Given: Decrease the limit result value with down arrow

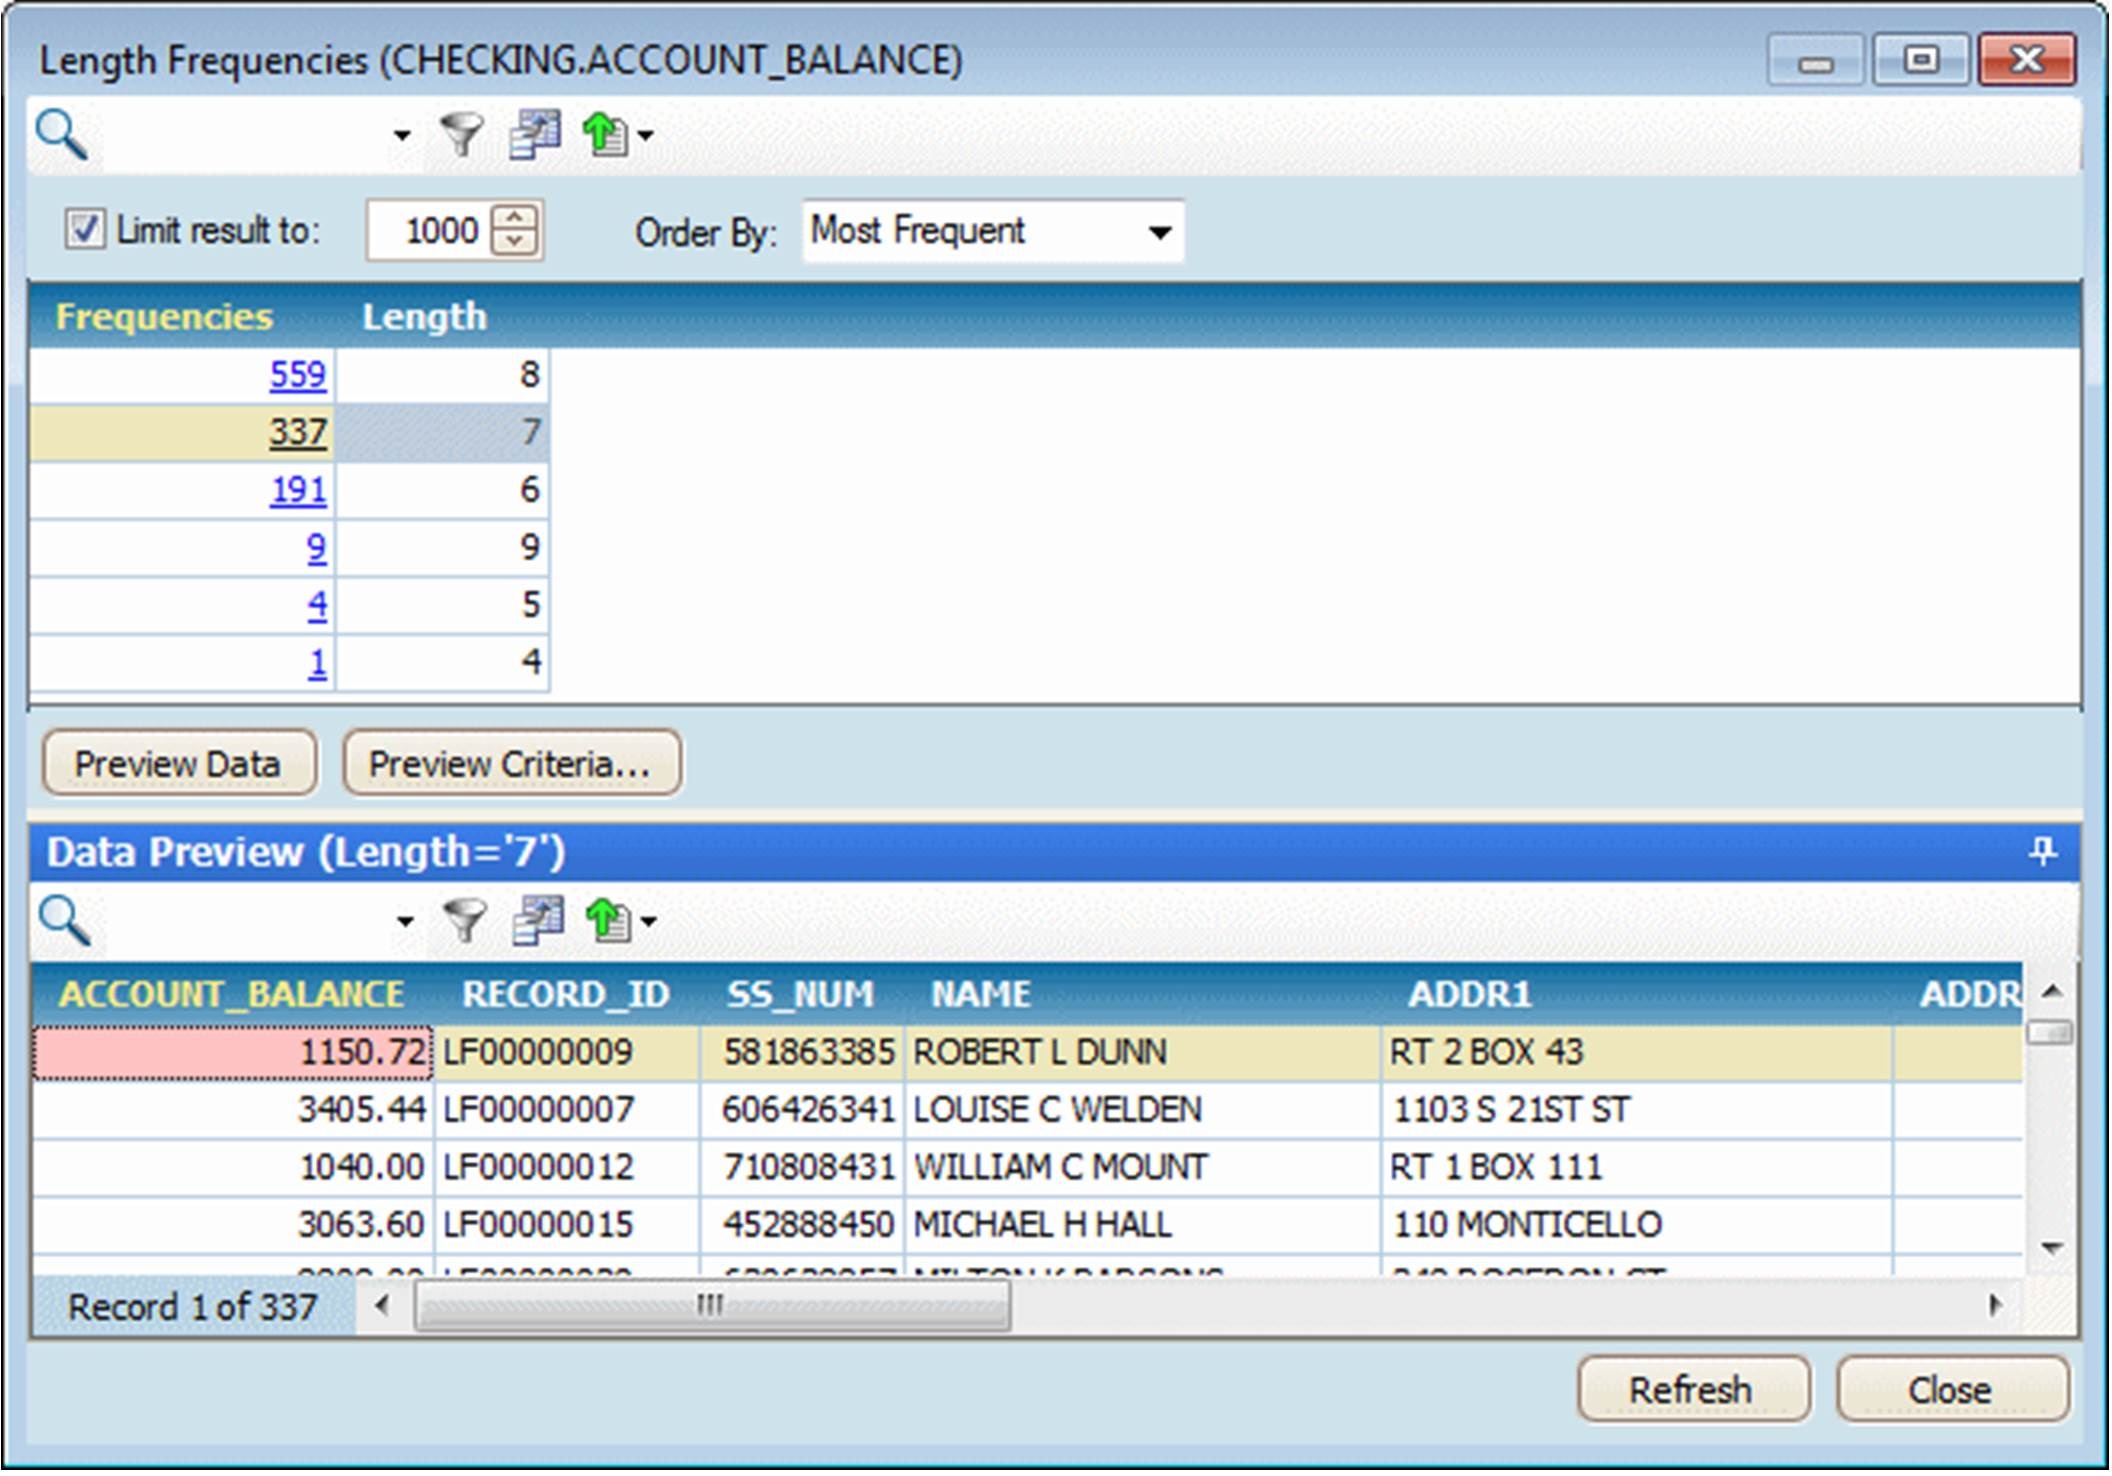Looking at the screenshot, I should coord(515,243).
